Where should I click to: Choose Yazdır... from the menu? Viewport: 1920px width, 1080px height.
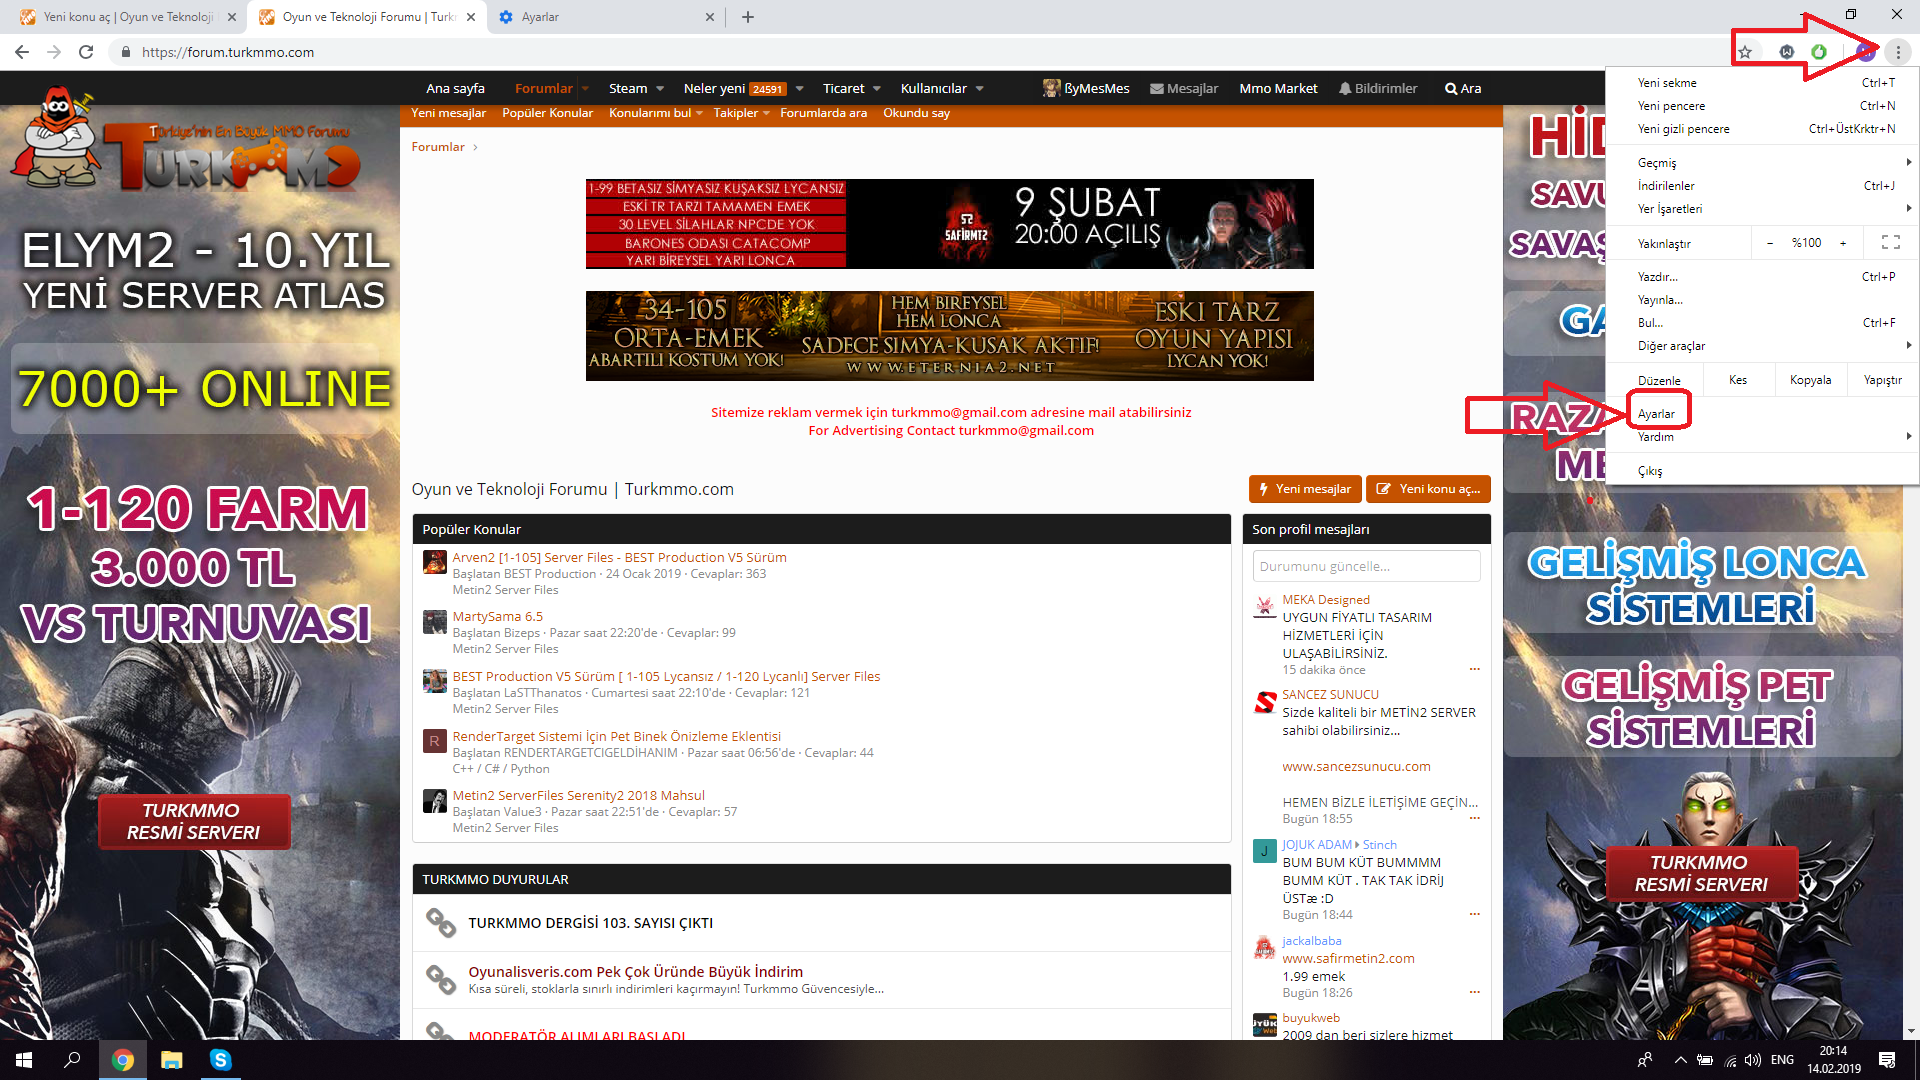click(1763, 277)
